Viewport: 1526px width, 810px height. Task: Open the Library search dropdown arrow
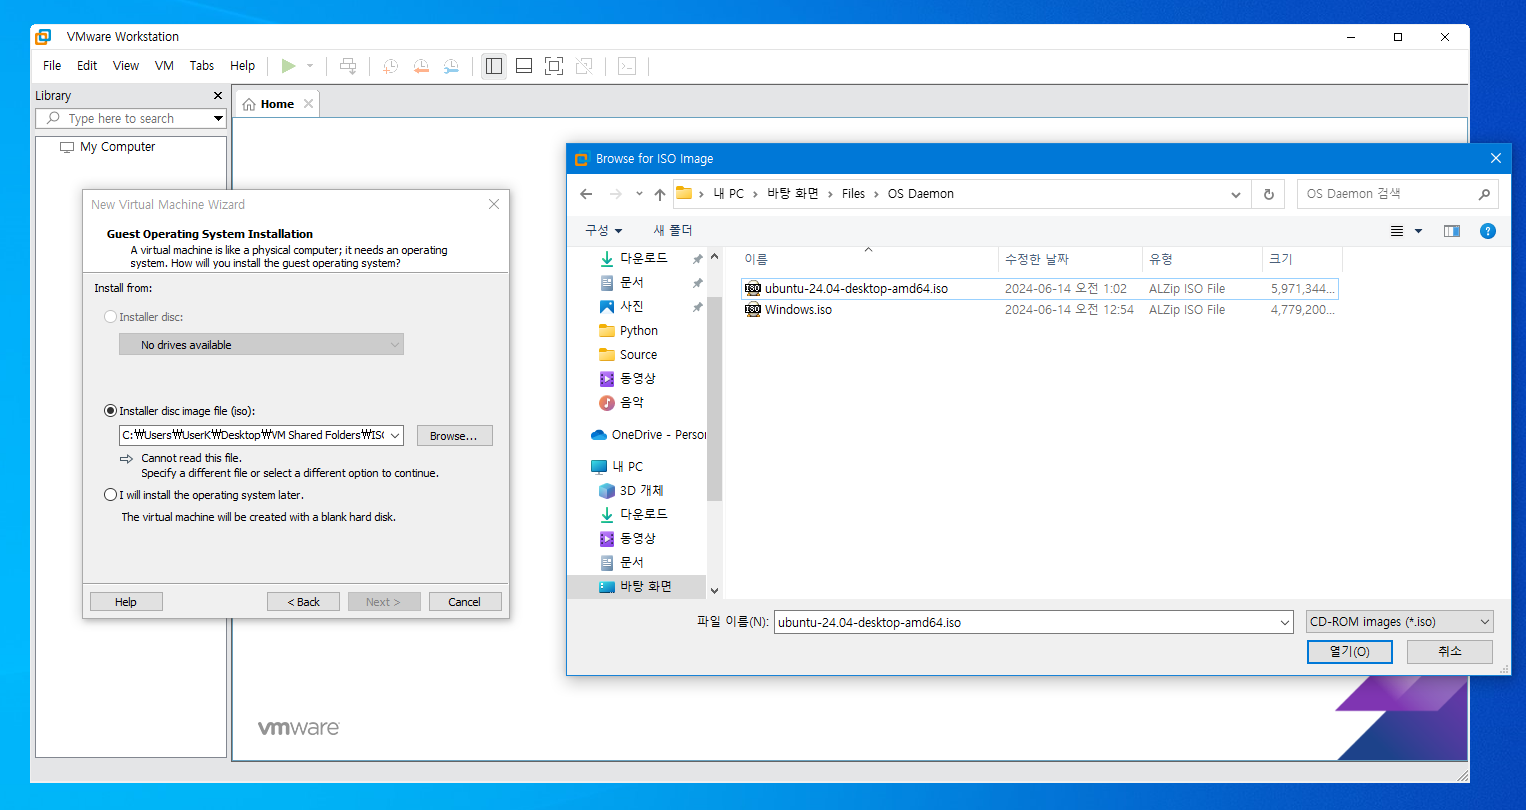point(218,118)
